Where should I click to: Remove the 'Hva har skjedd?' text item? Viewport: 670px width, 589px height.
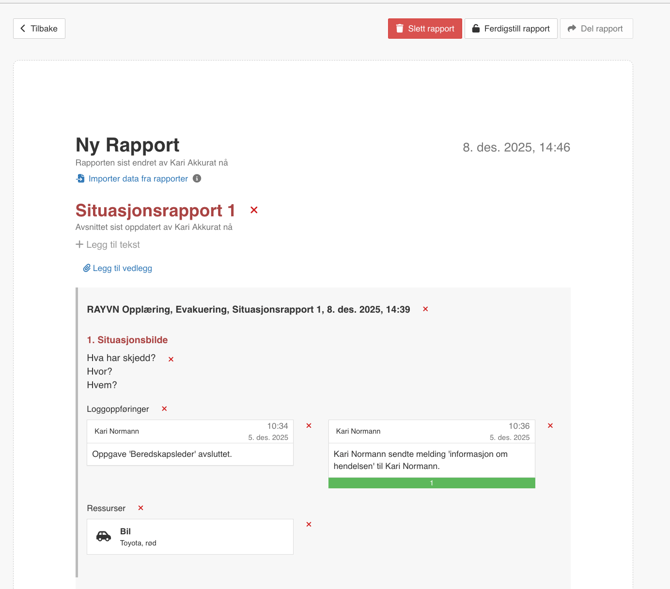(171, 359)
